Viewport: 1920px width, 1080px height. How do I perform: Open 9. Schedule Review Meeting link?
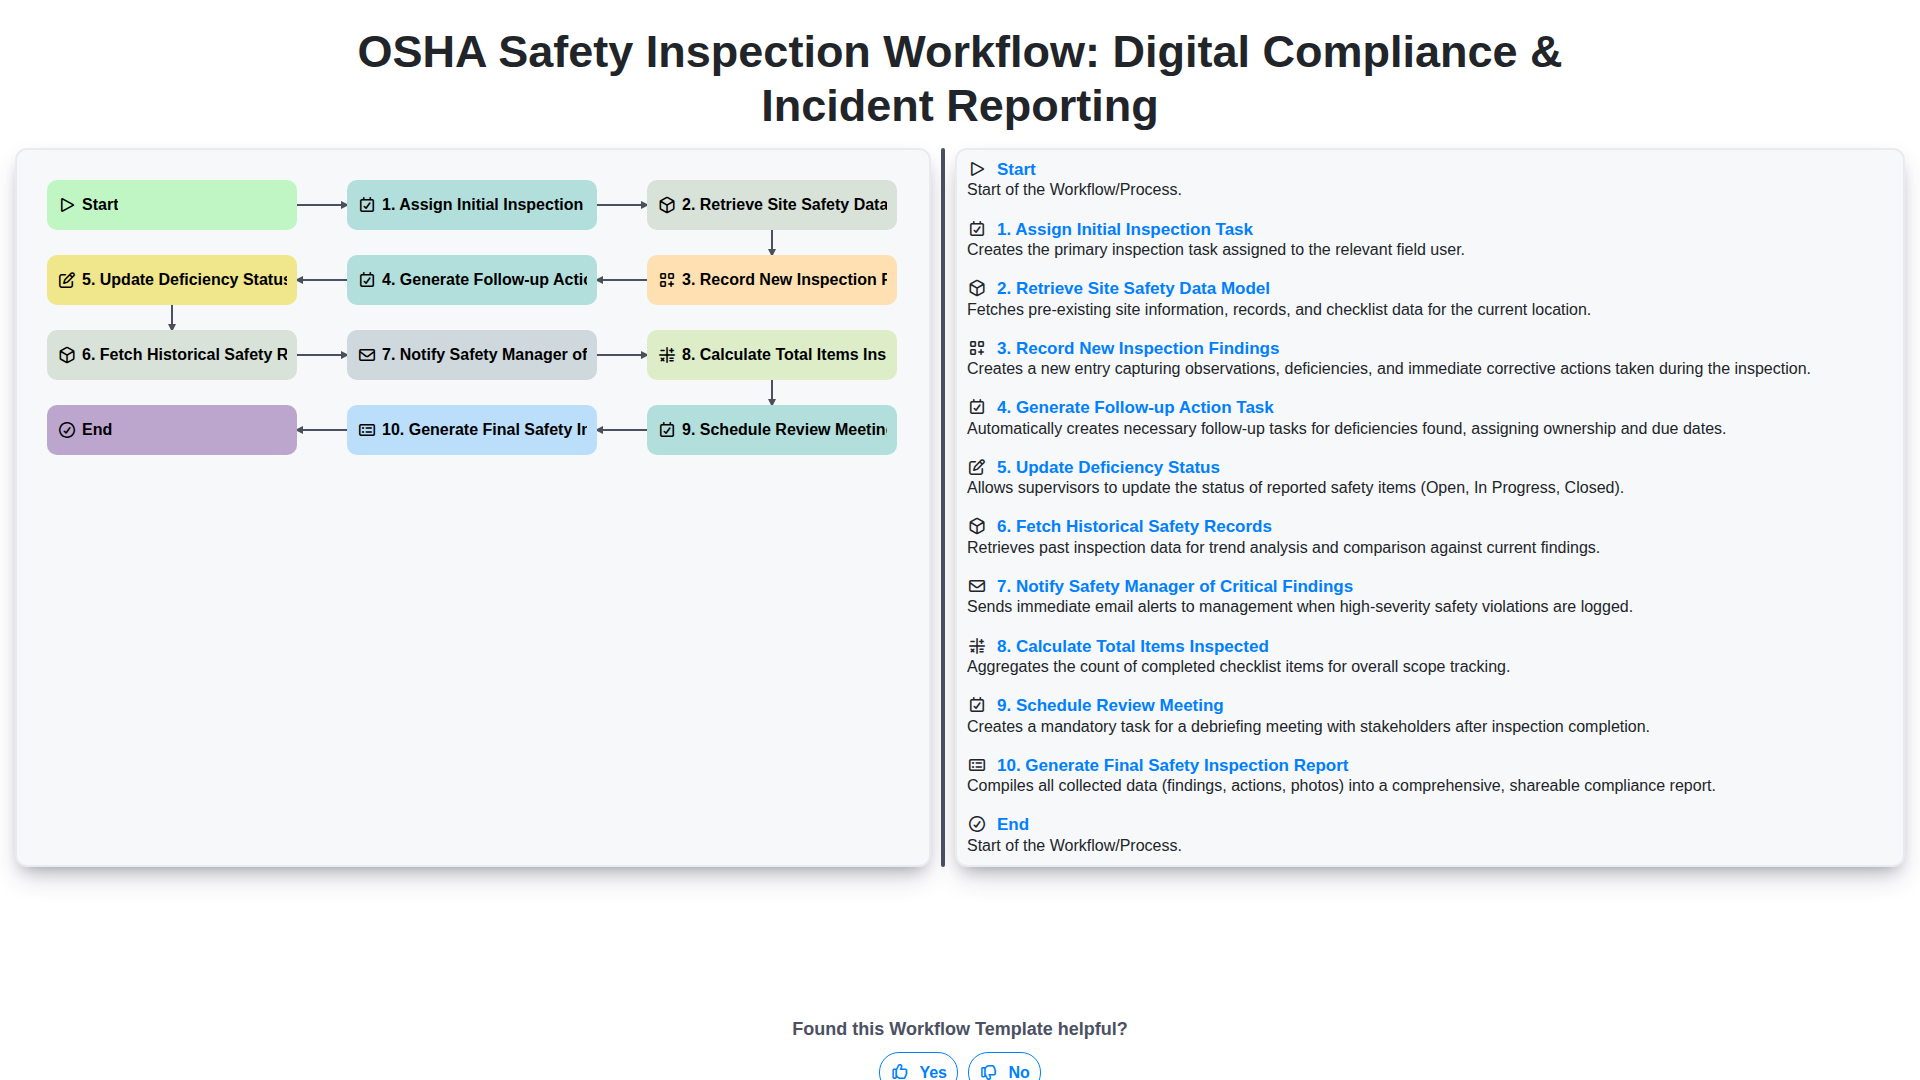click(x=1110, y=705)
